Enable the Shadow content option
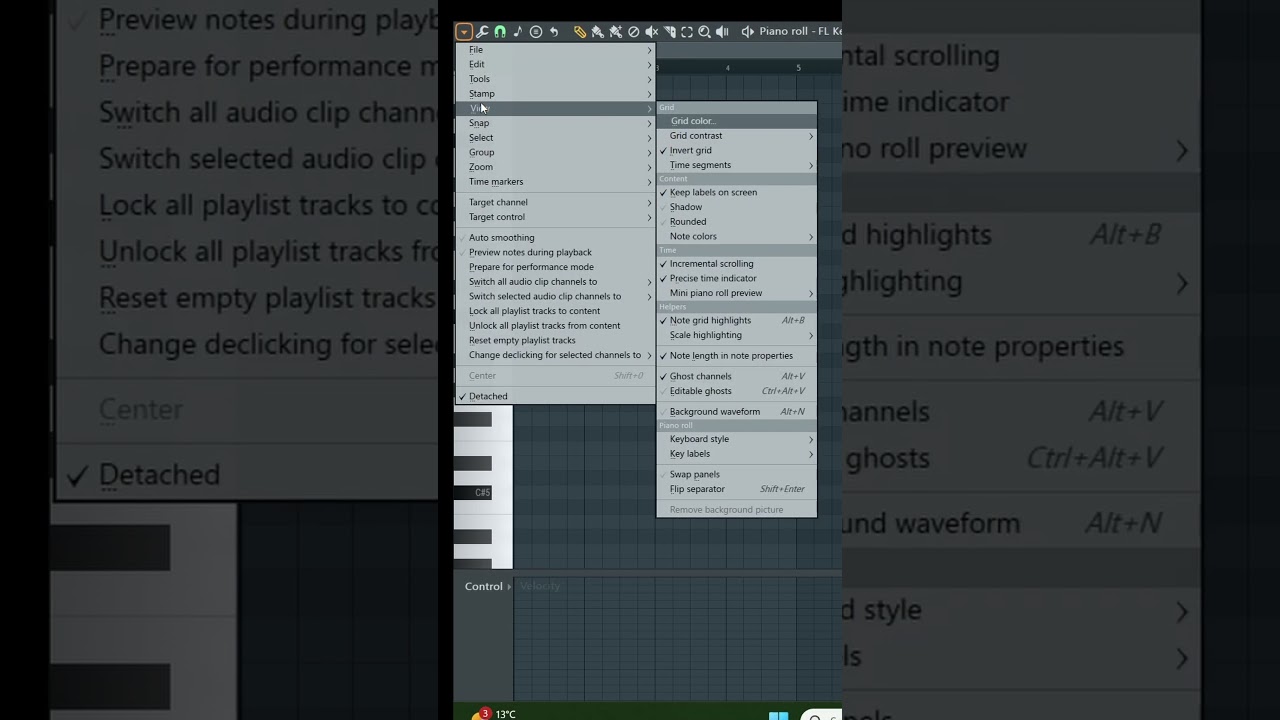This screenshot has width=1280, height=720. click(x=736, y=207)
